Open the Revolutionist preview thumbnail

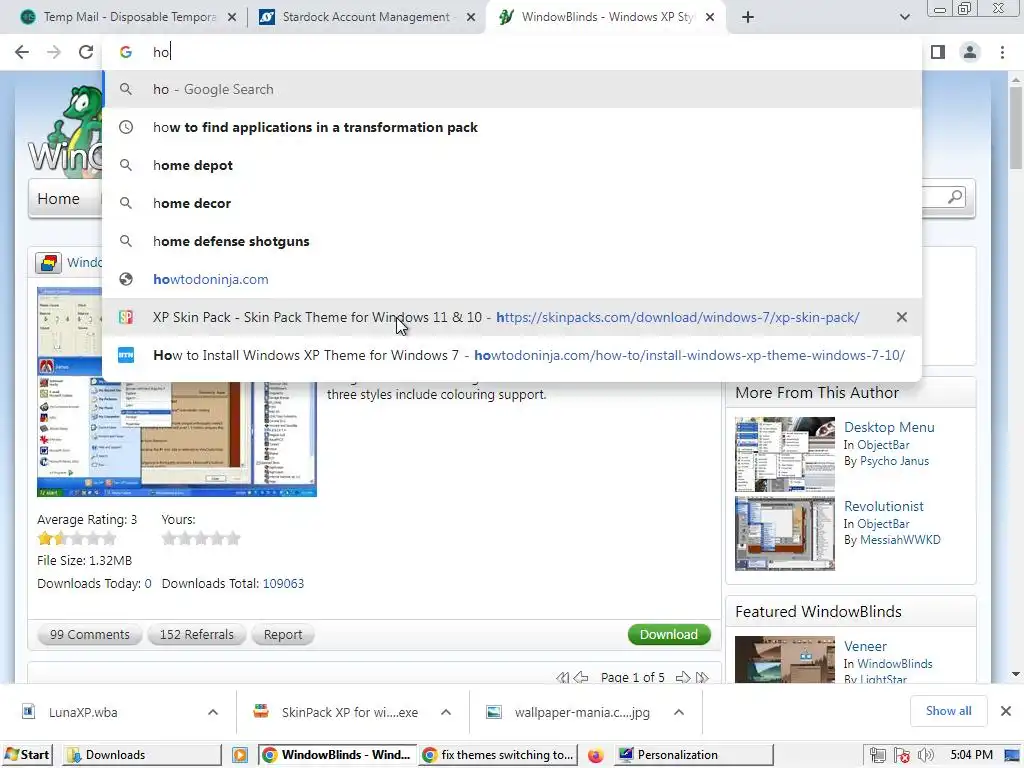tap(785, 534)
